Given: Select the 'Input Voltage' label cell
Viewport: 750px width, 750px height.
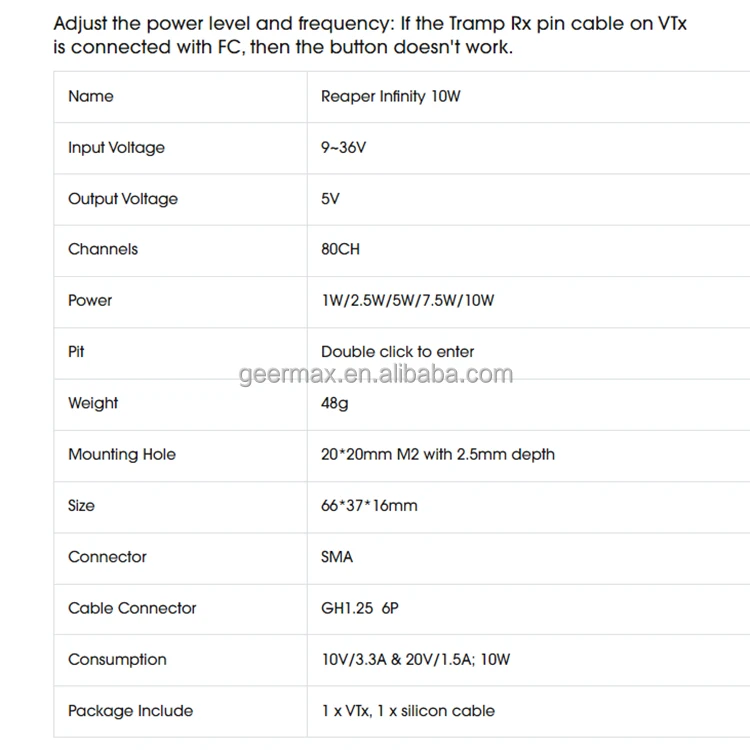Looking at the screenshot, I should tap(116, 148).
